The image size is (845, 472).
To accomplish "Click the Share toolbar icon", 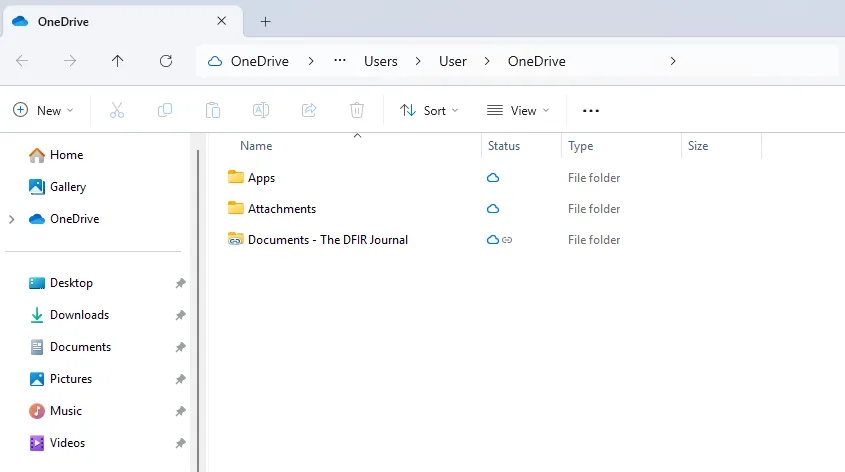I will (x=309, y=110).
